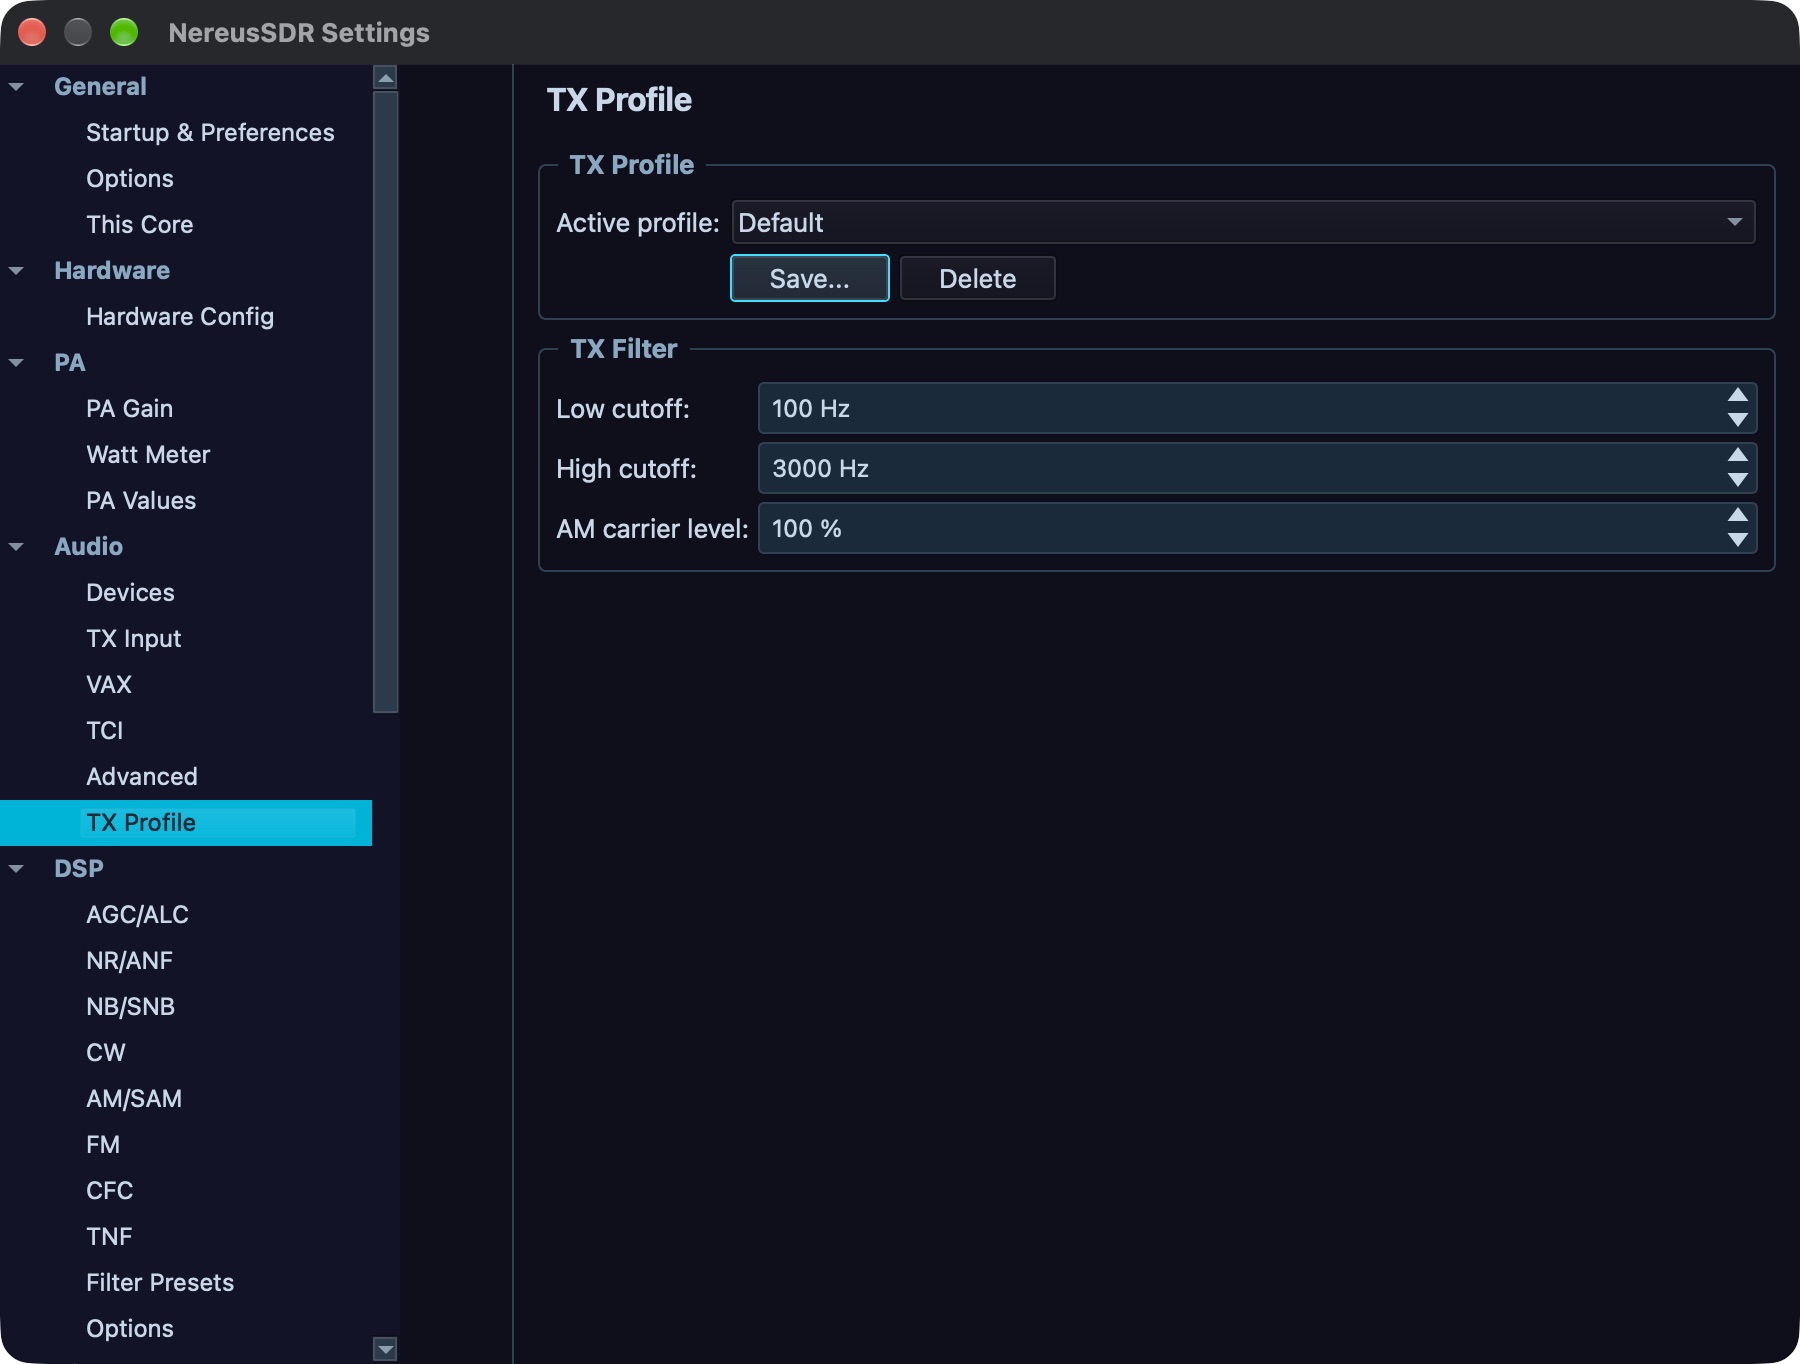
Task: Increase Low cutoff with up arrow
Action: click(x=1738, y=396)
